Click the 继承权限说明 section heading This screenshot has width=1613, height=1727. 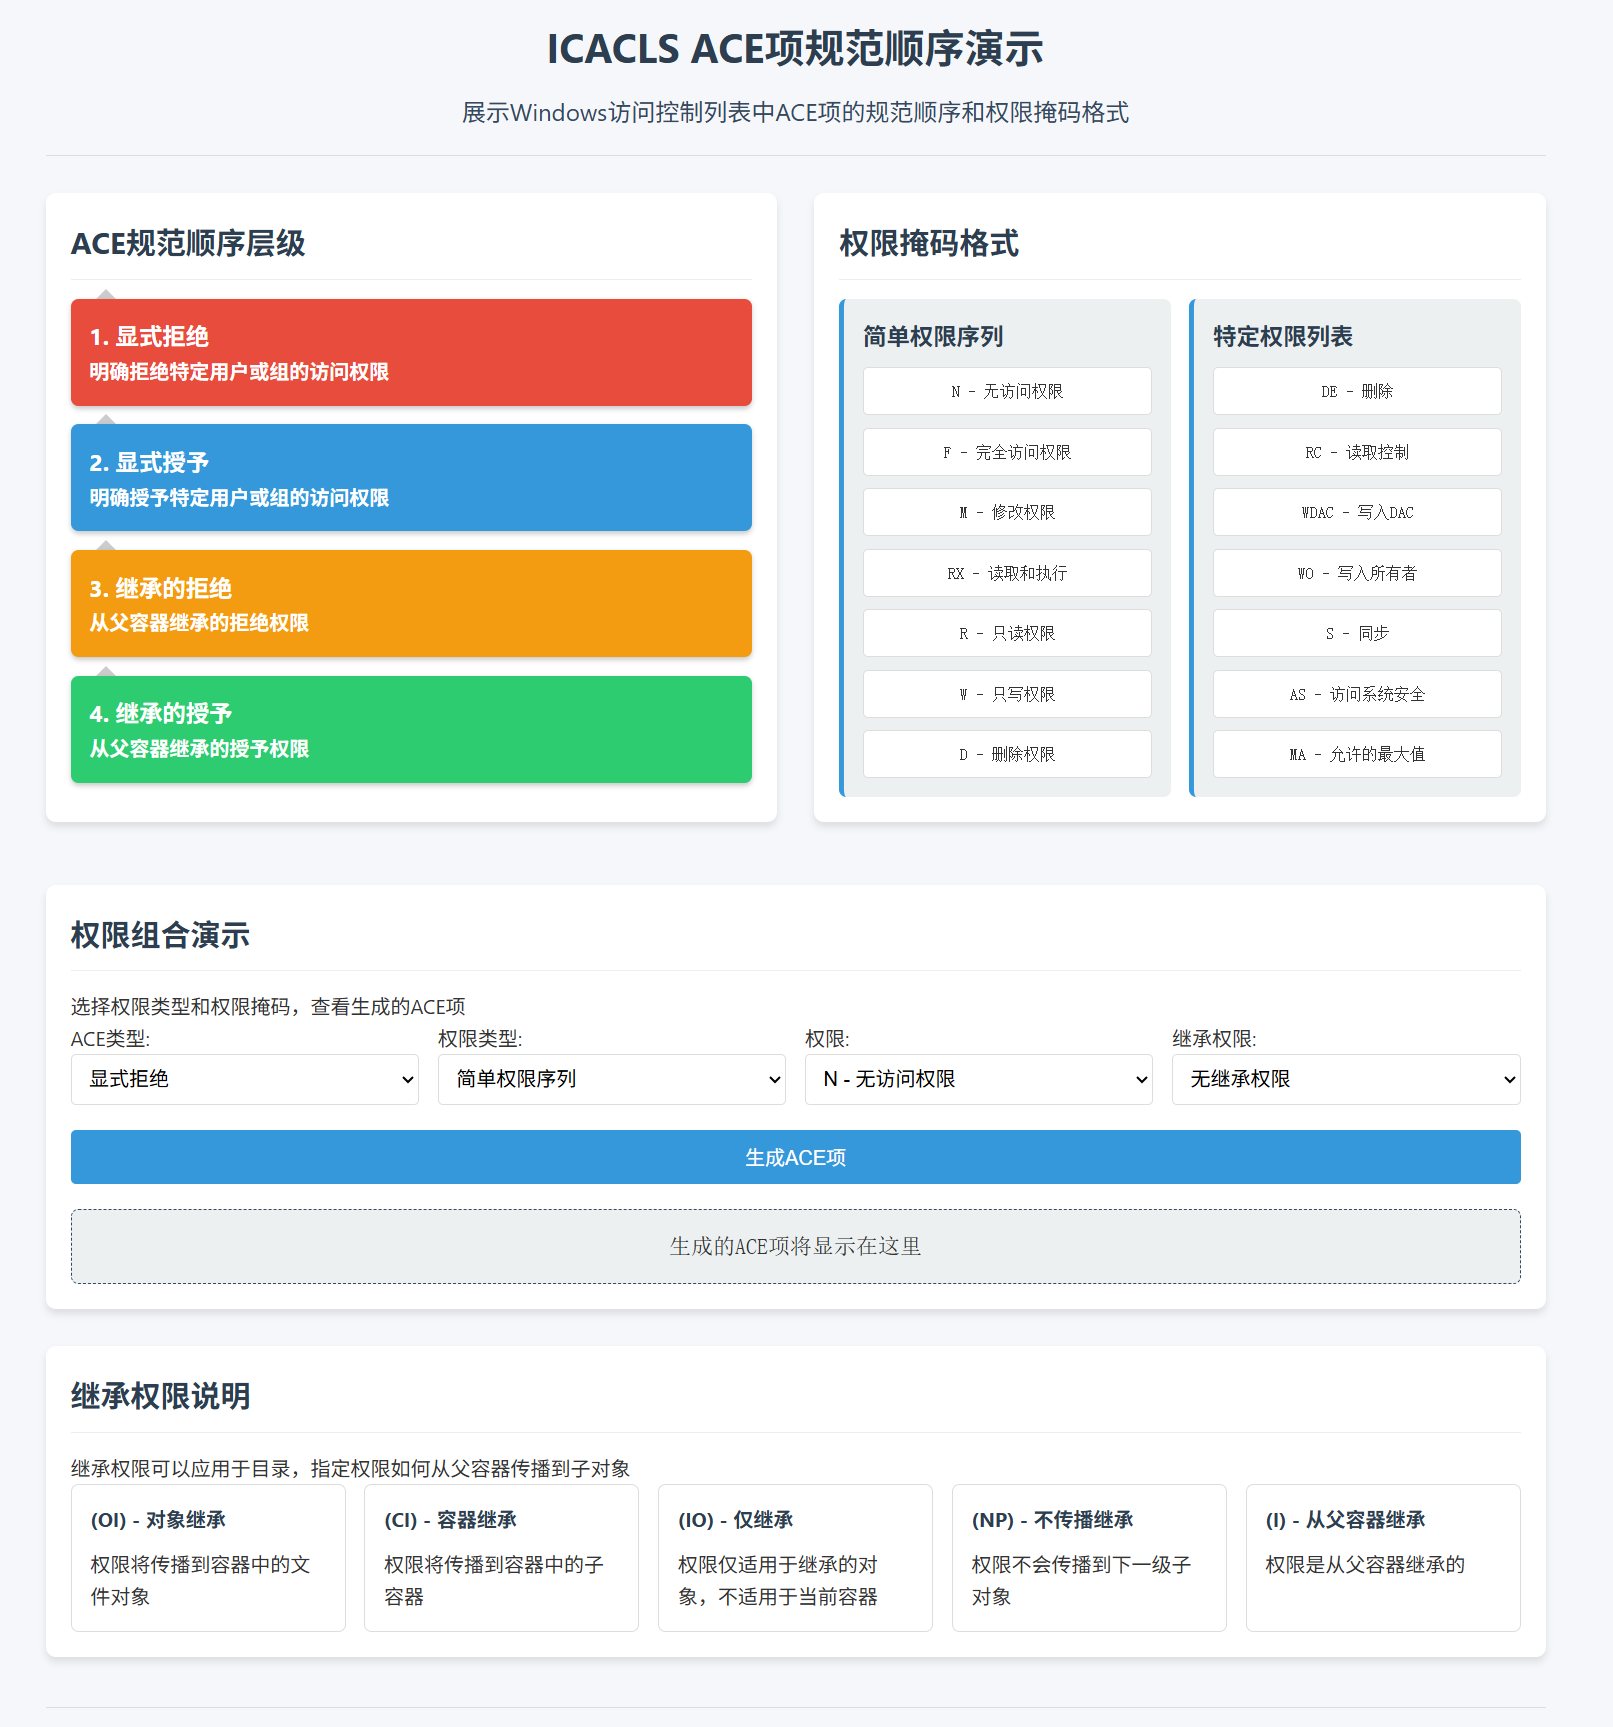pos(160,1396)
